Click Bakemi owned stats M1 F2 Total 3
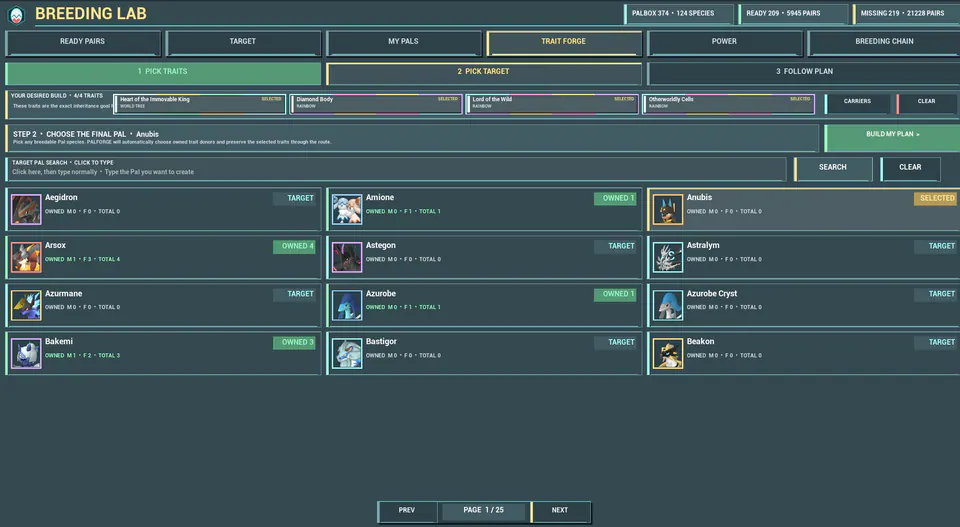The image size is (960, 527). (83, 356)
